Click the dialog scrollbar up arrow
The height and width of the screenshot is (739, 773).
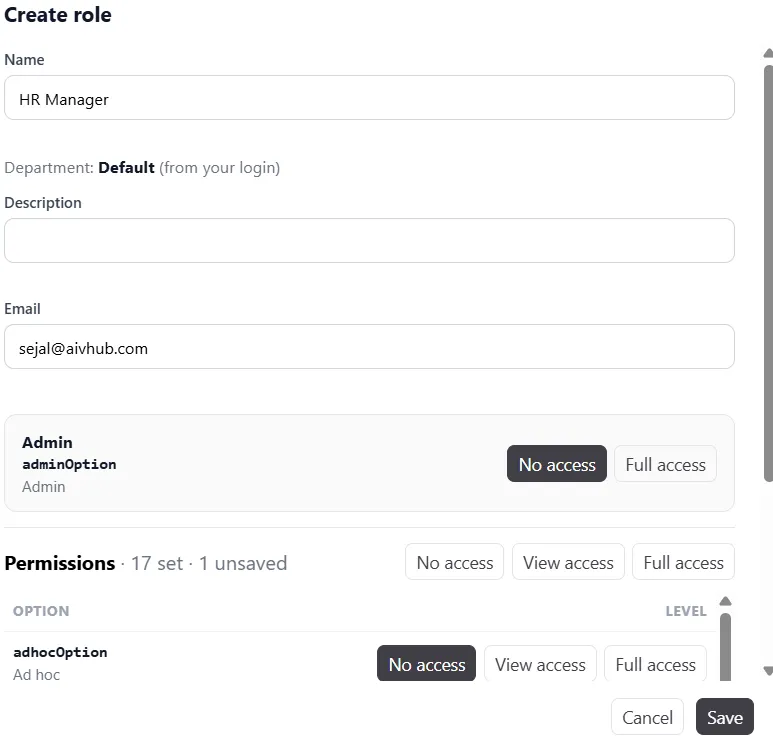[768, 53]
